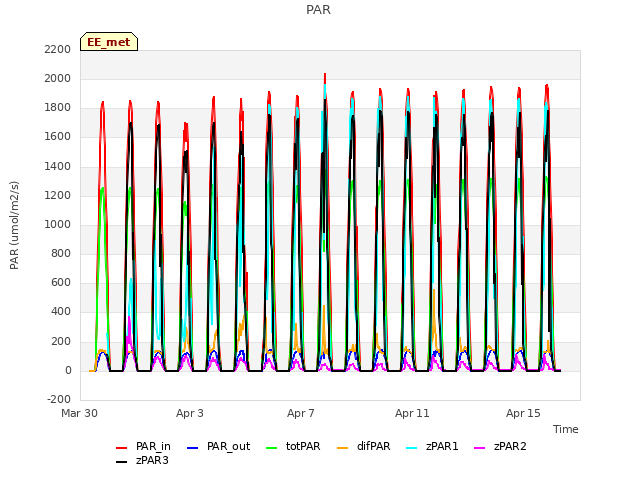Click the red PAR_in legend swatch
640x480 pixels.
(122, 448)
